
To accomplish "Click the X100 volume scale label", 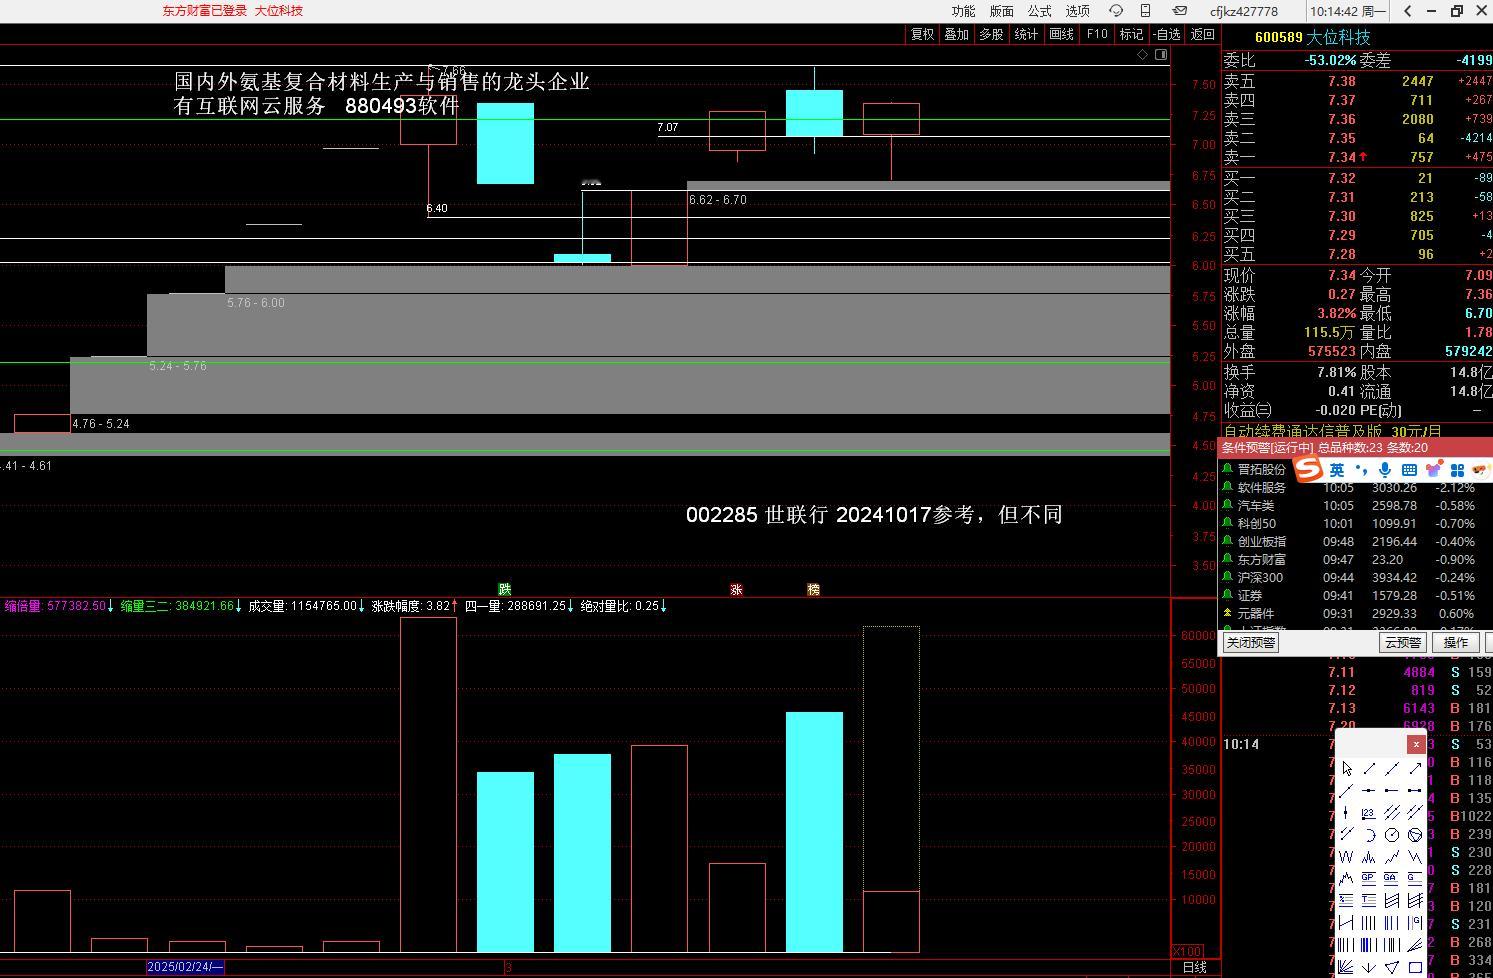I will [1187, 951].
